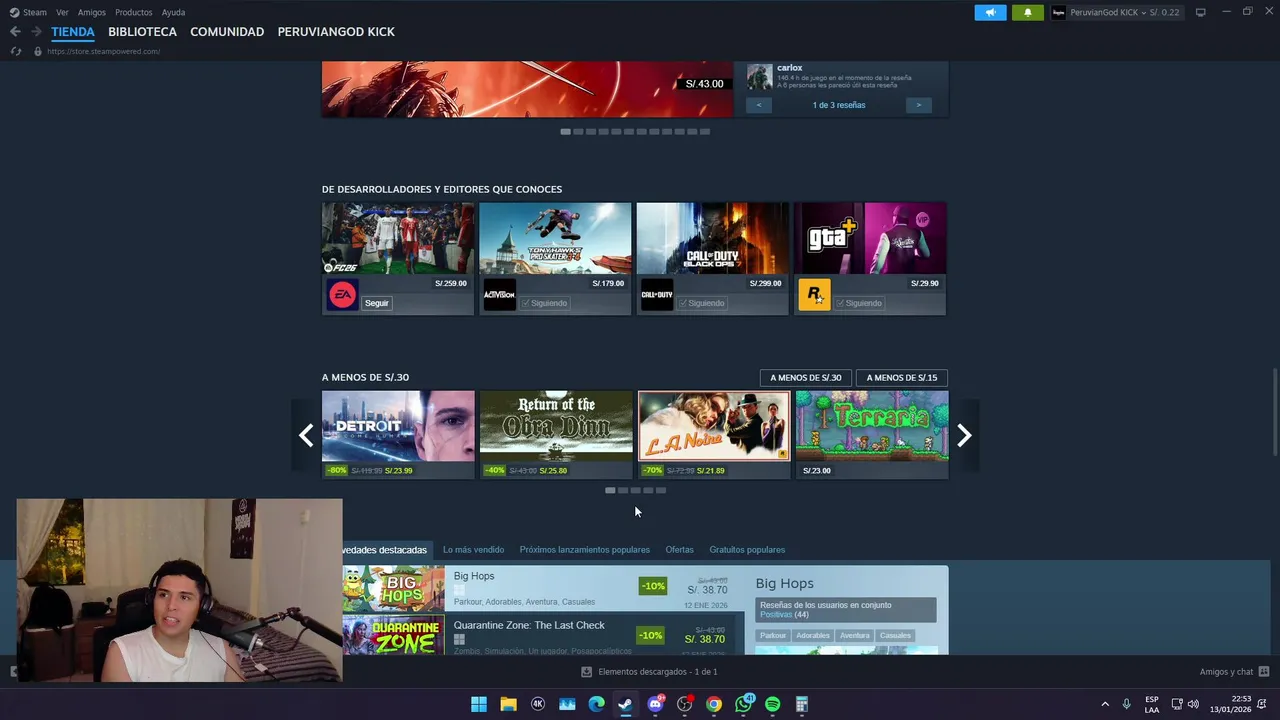Open the announcements megaphone icon

point(990,12)
